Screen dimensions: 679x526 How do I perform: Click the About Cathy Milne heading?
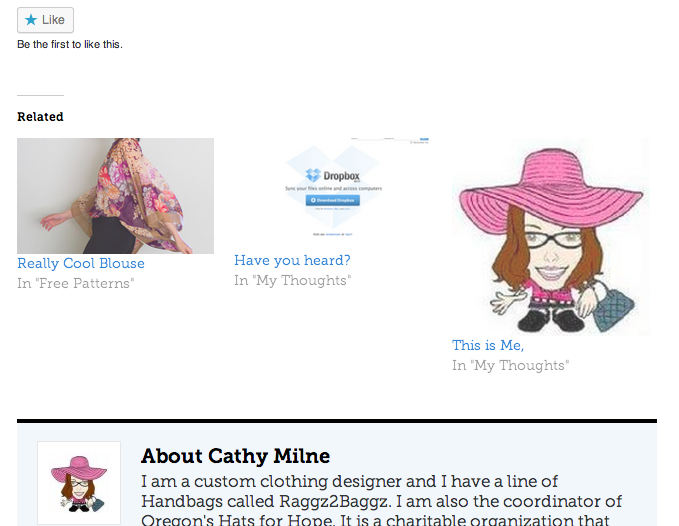pos(235,456)
